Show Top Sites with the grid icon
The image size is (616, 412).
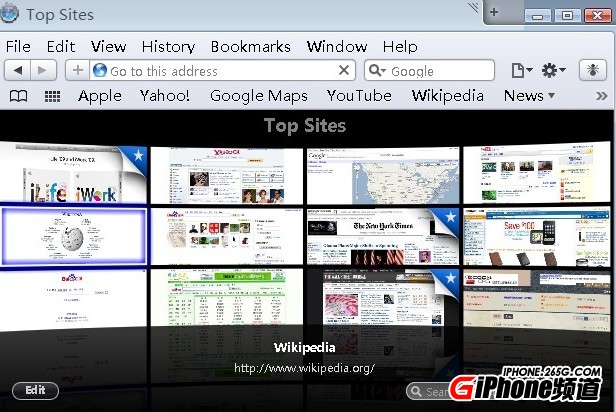pos(52,96)
